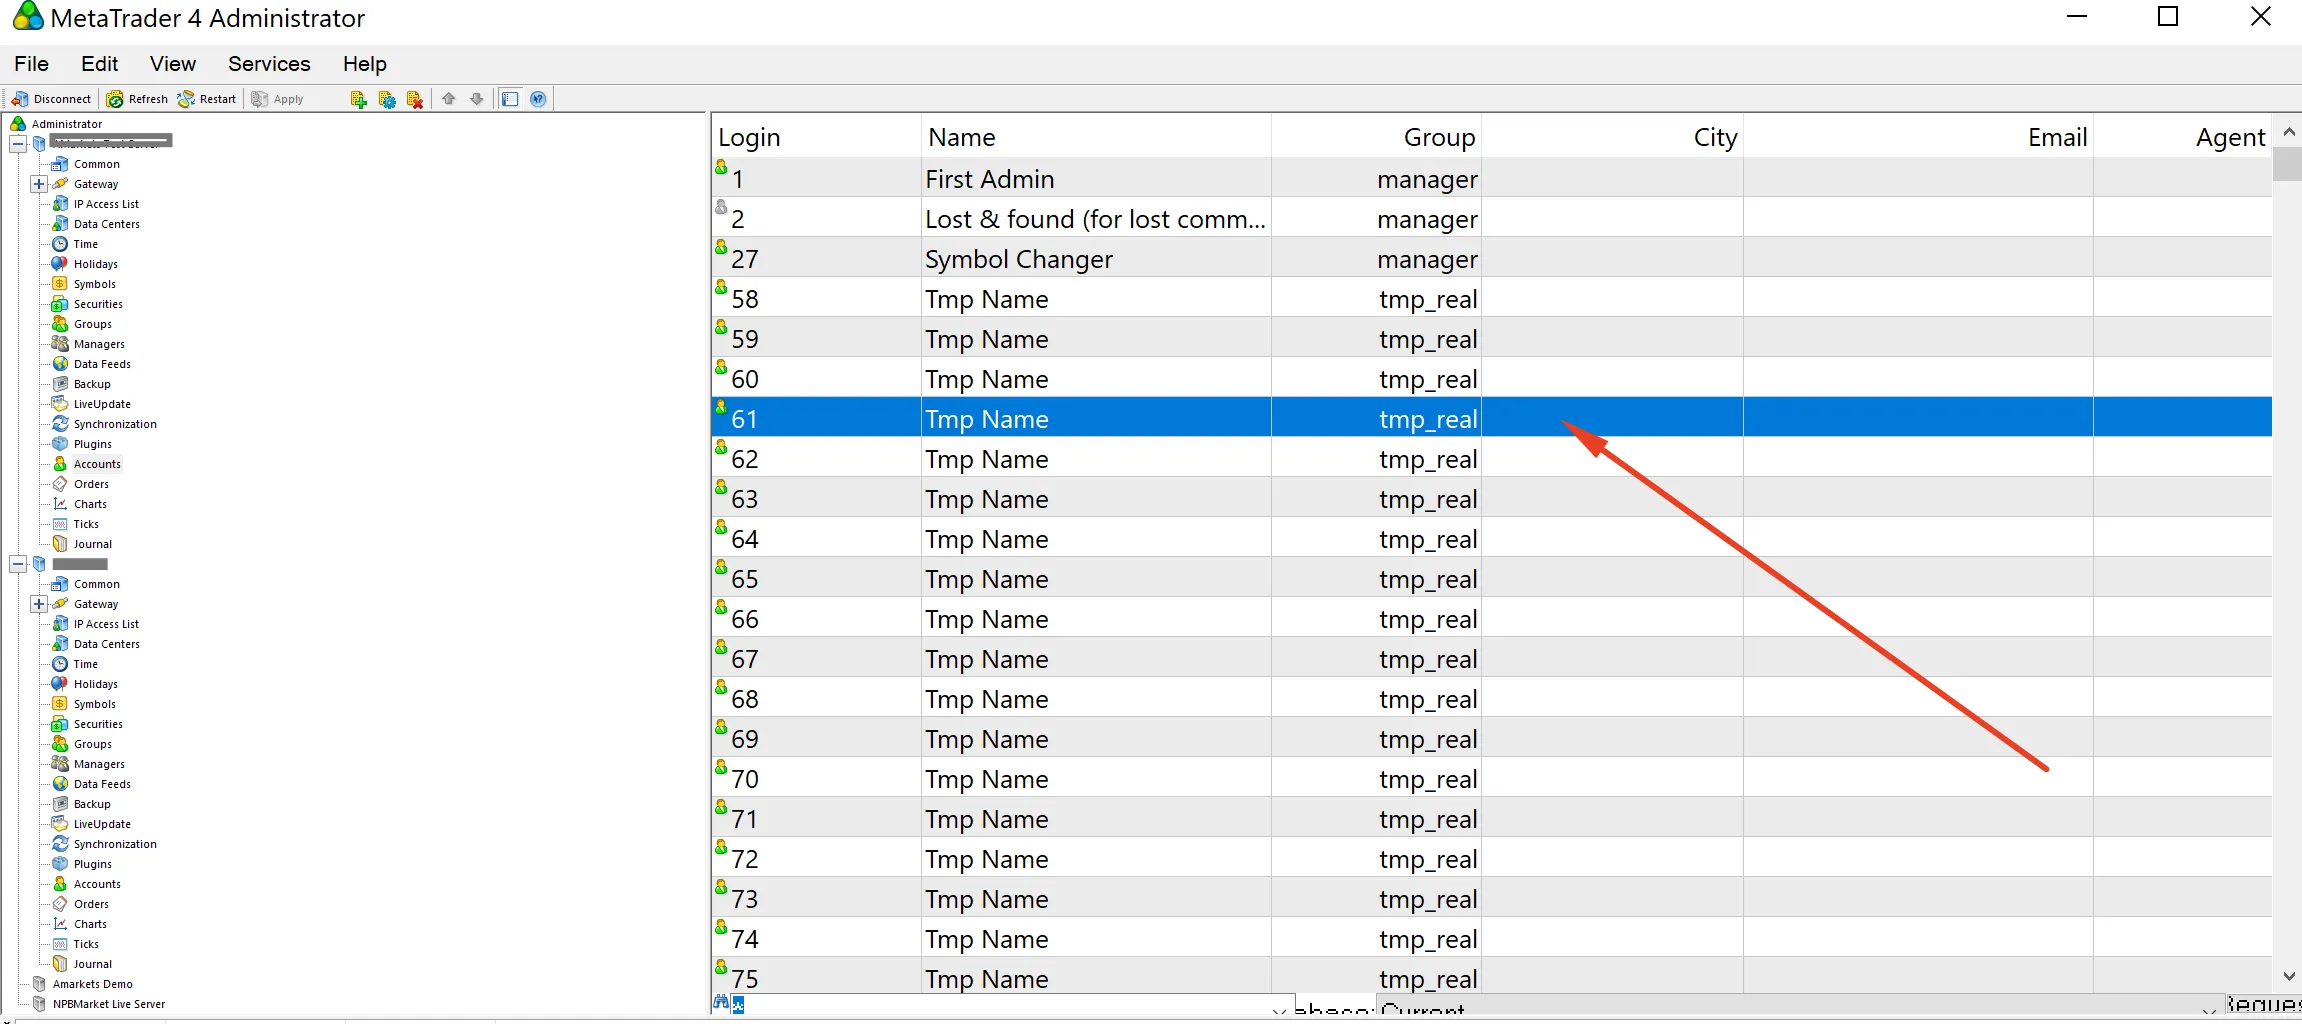Sort by the Group column header
The image size is (2302, 1024).
(1376, 137)
